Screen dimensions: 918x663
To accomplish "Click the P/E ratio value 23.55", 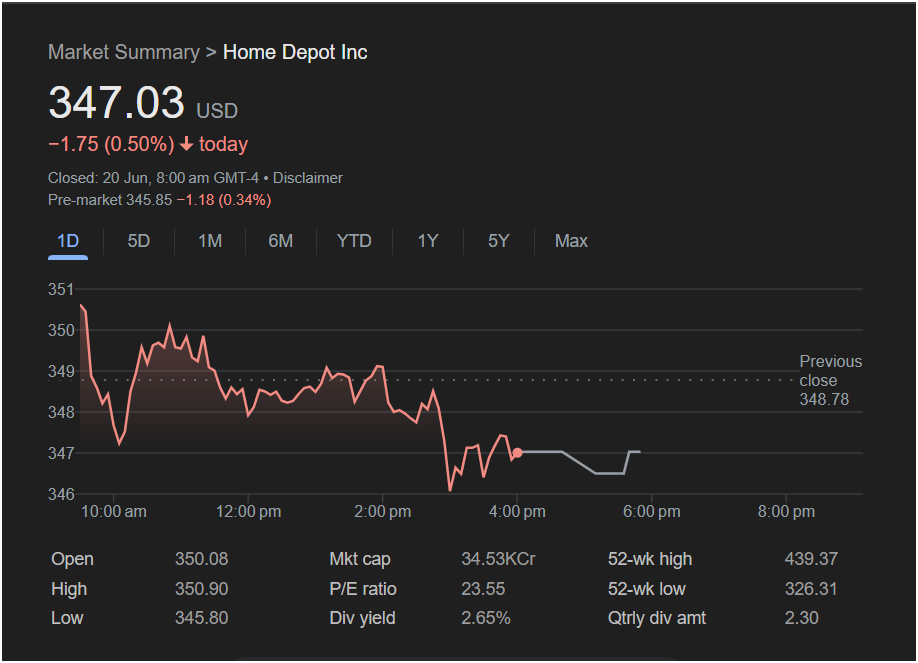I will (x=483, y=589).
